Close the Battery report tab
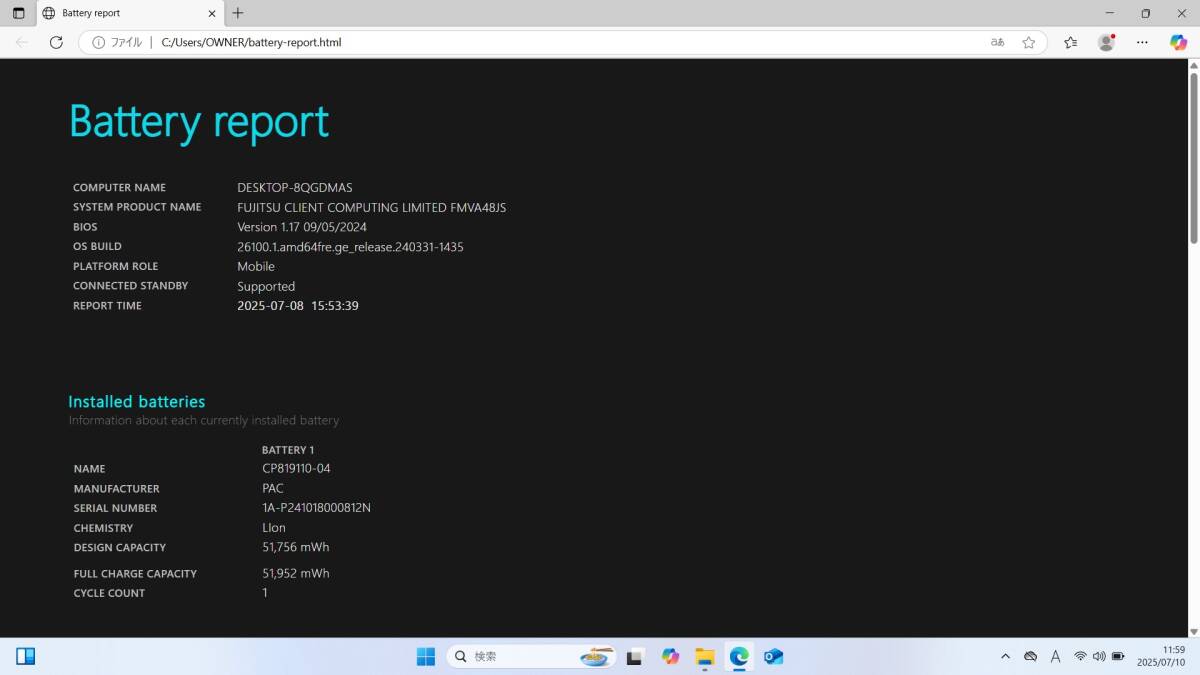 pos(211,13)
